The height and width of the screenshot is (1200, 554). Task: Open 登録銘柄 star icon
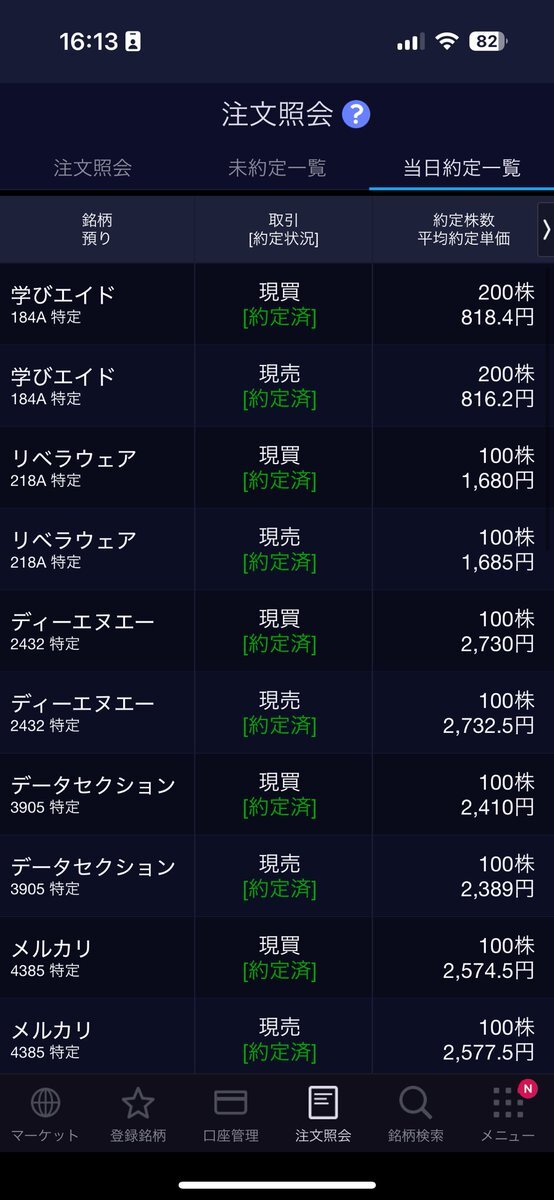tap(138, 1103)
